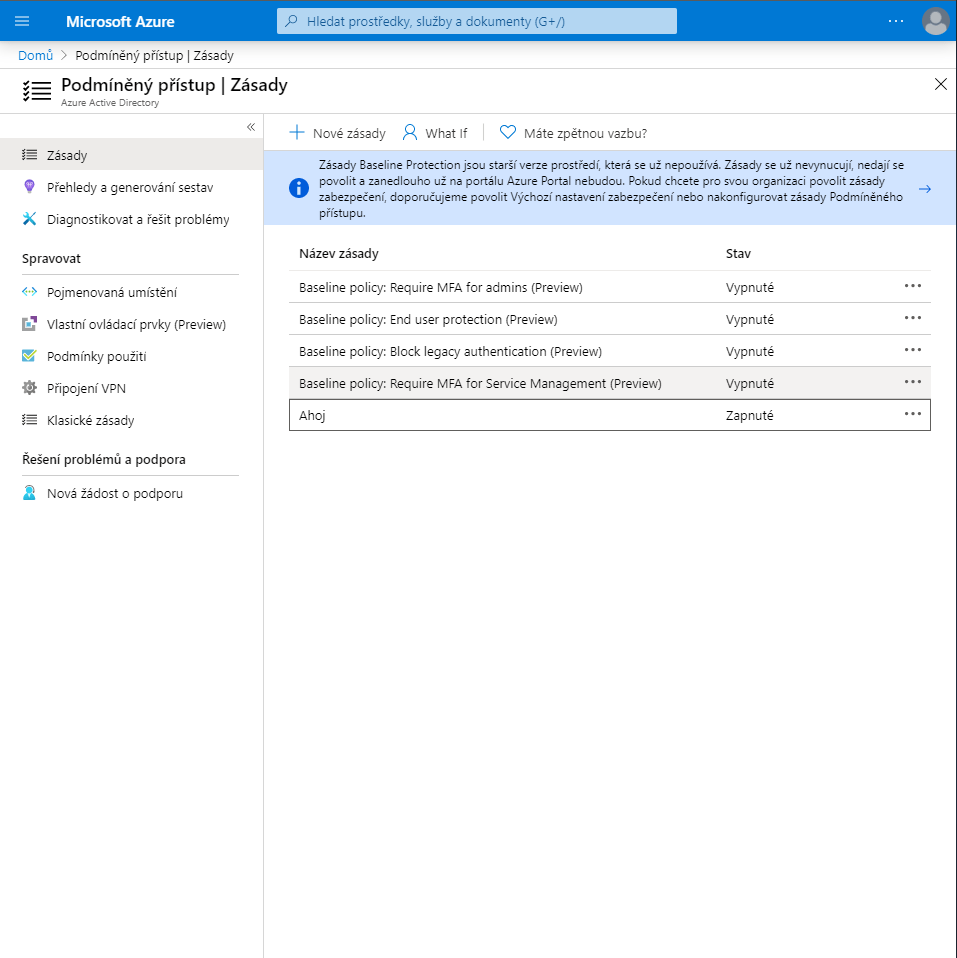The height and width of the screenshot is (958, 957).
Task: Click the Podmínky použití checkmark icon
Action: pos(29,356)
